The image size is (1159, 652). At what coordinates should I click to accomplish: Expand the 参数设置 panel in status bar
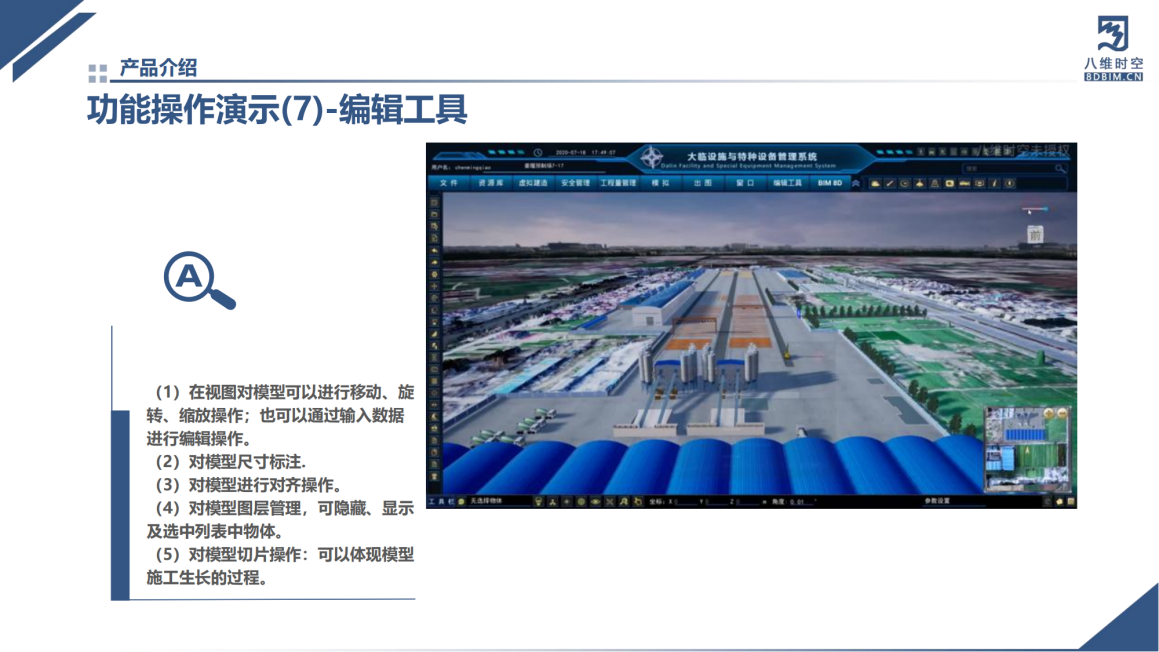[937, 500]
